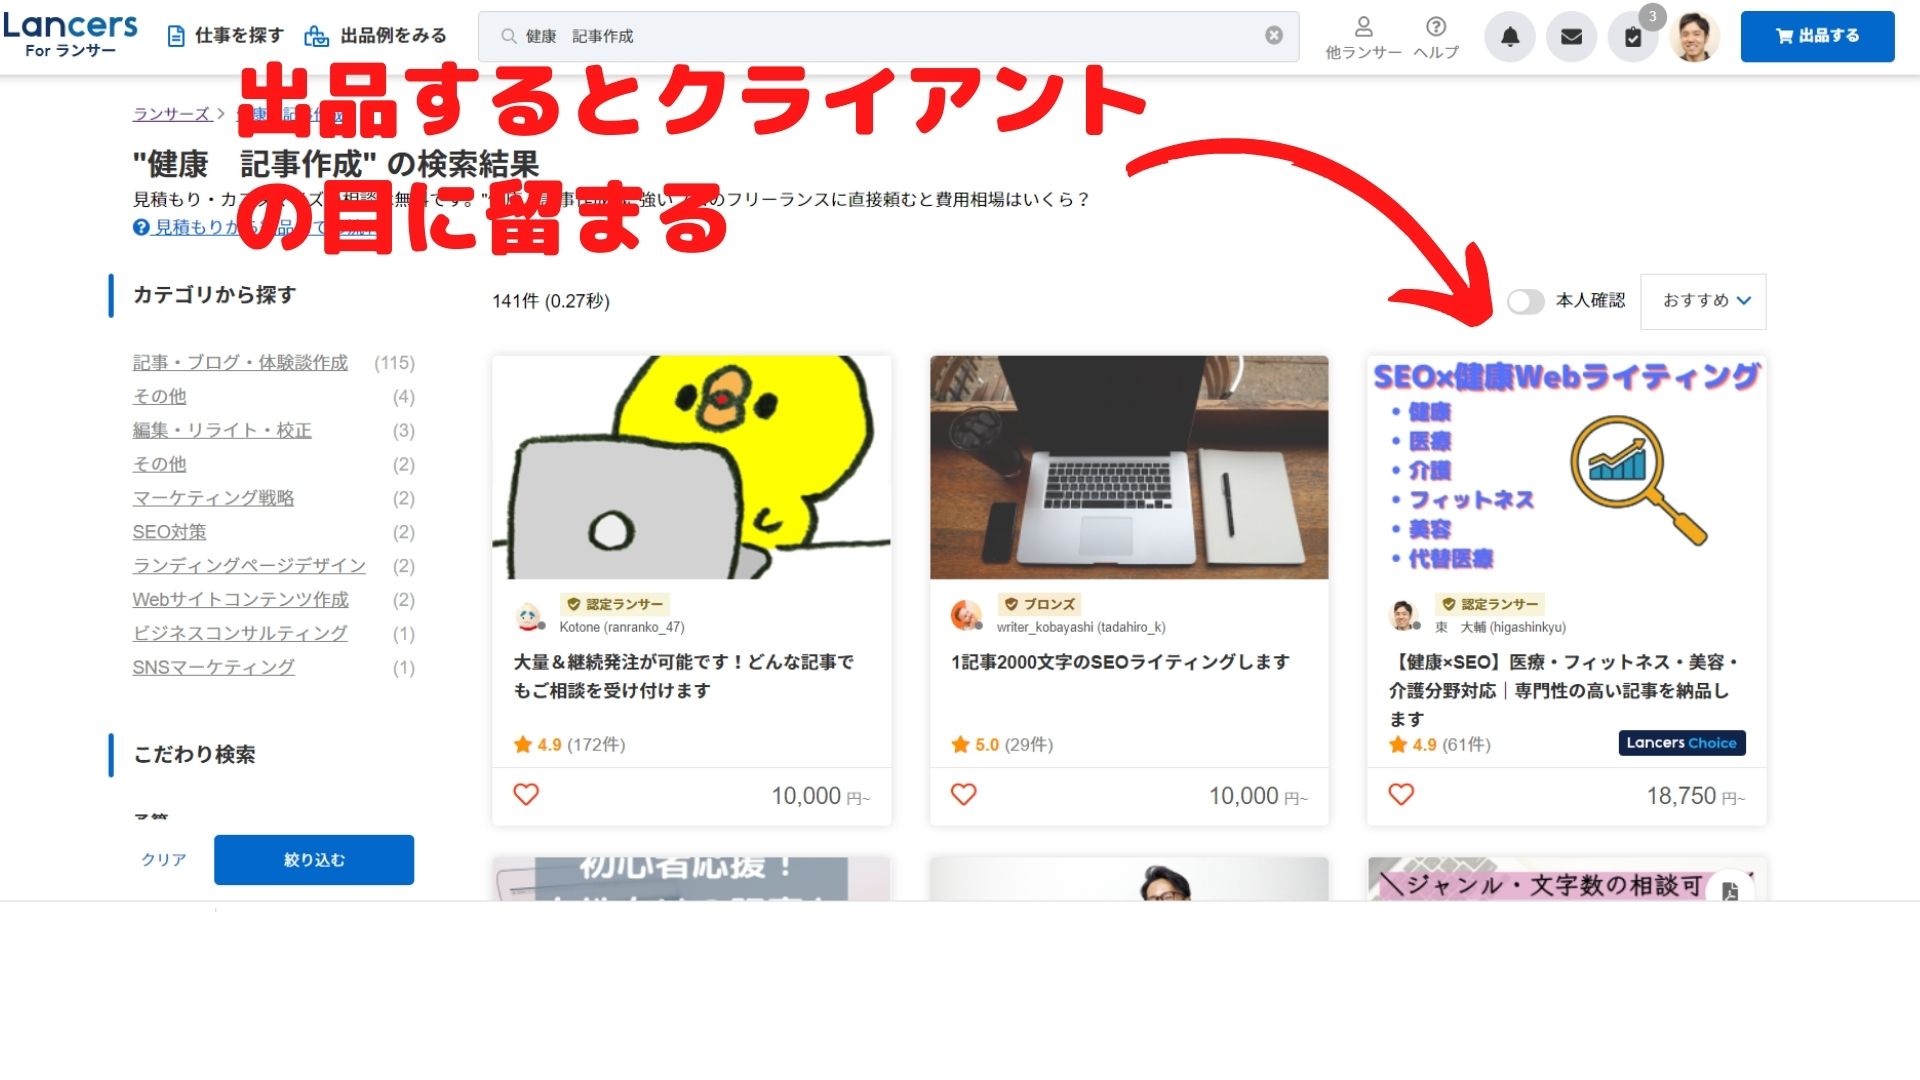This screenshot has height=1080, width=1920.
Task: Click writer_kobayashi's seller avatar
Action: [966, 616]
